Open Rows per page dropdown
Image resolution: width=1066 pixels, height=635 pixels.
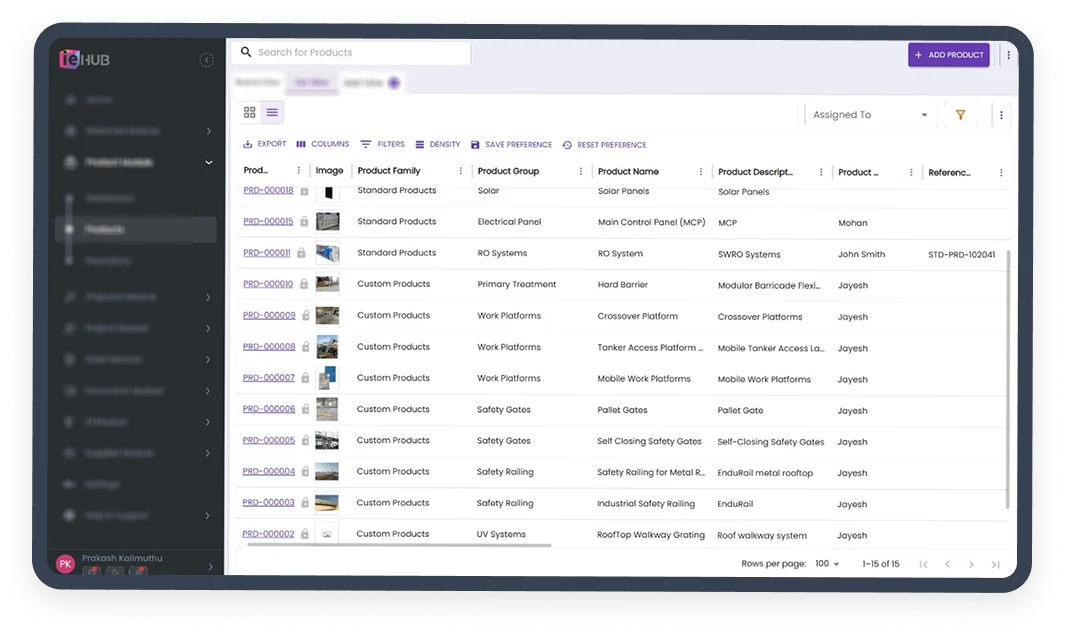[827, 564]
